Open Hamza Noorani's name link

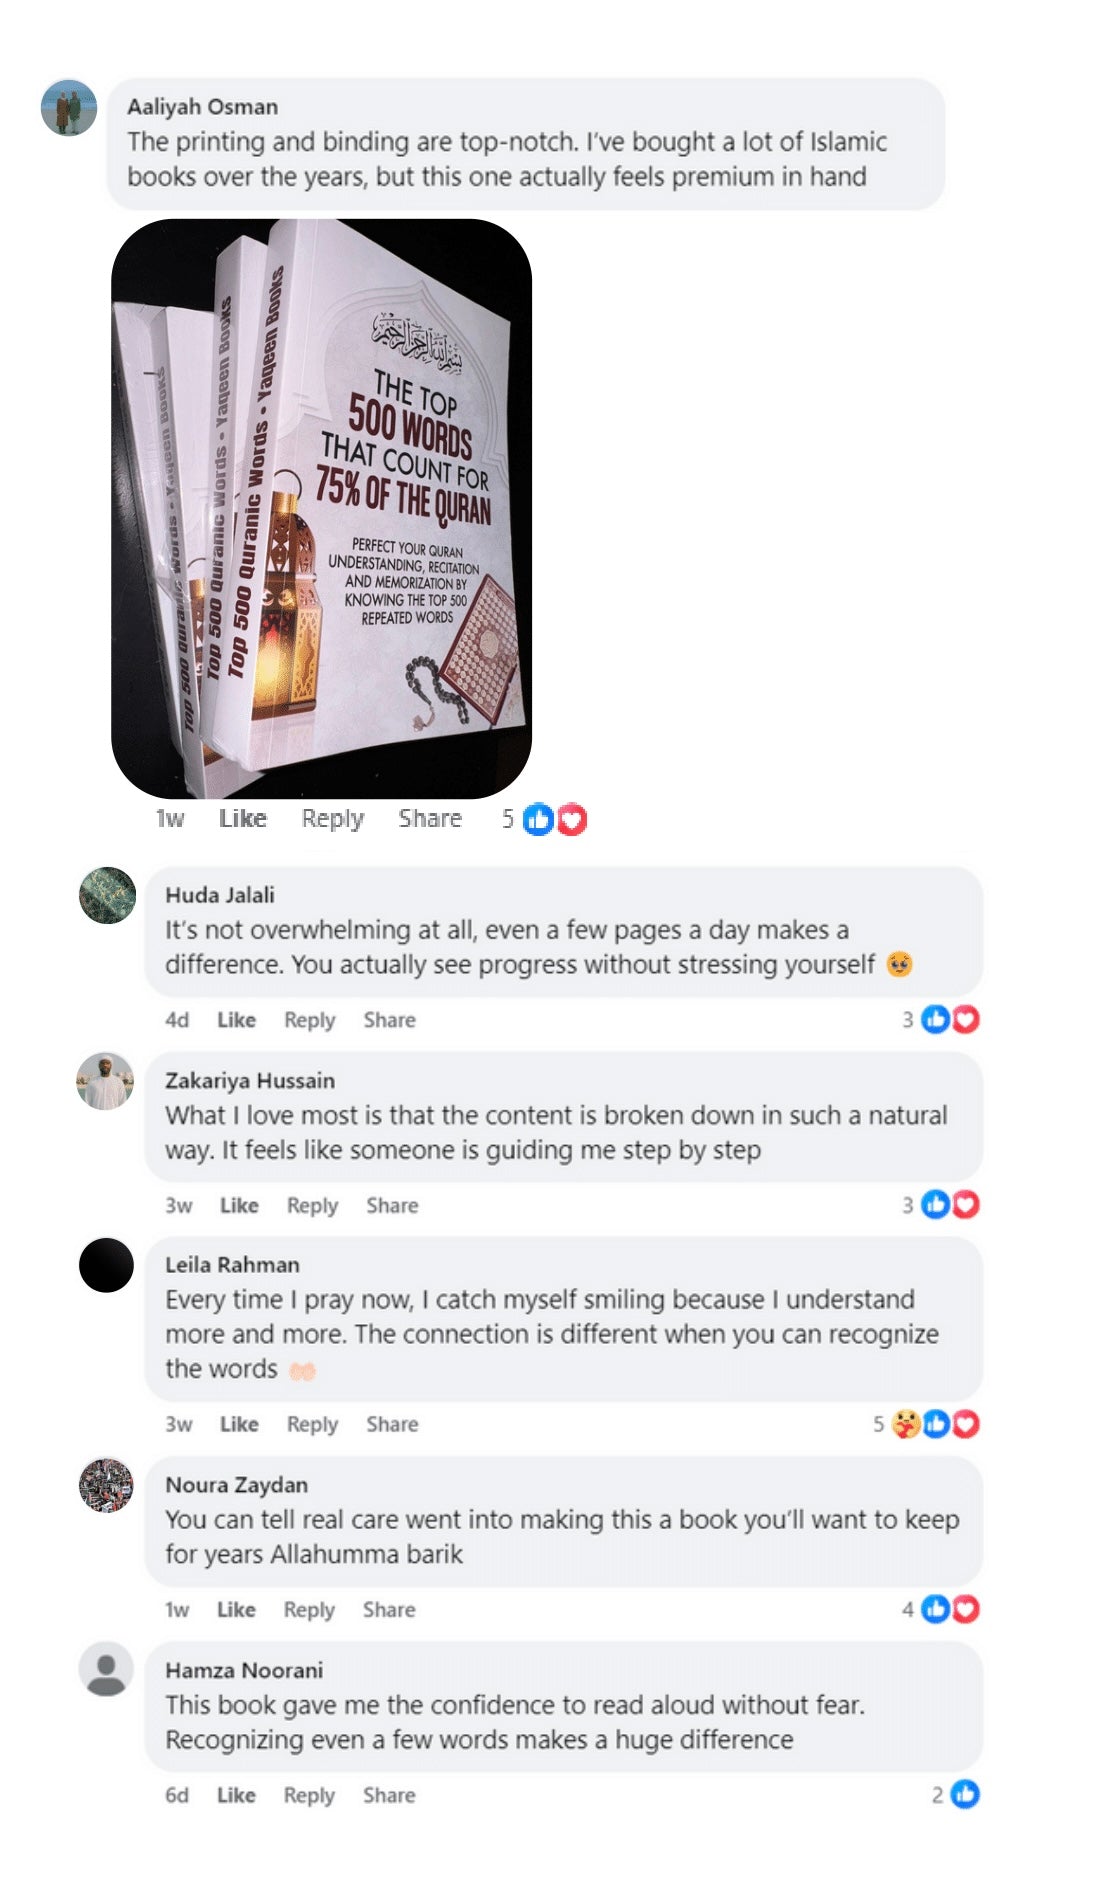tap(244, 1671)
